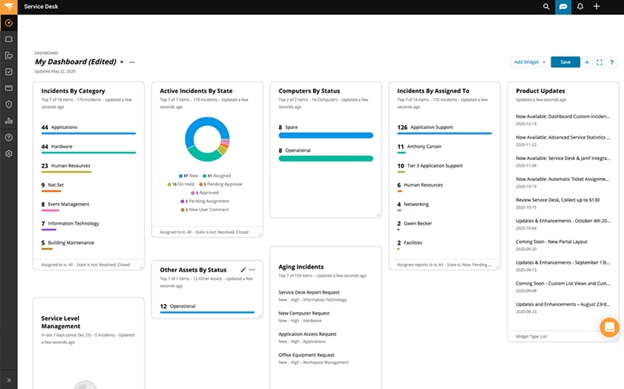The image size is (624, 389).
Task: Toggle the Pending Assignment legend item
Action: [x=205, y=201]
